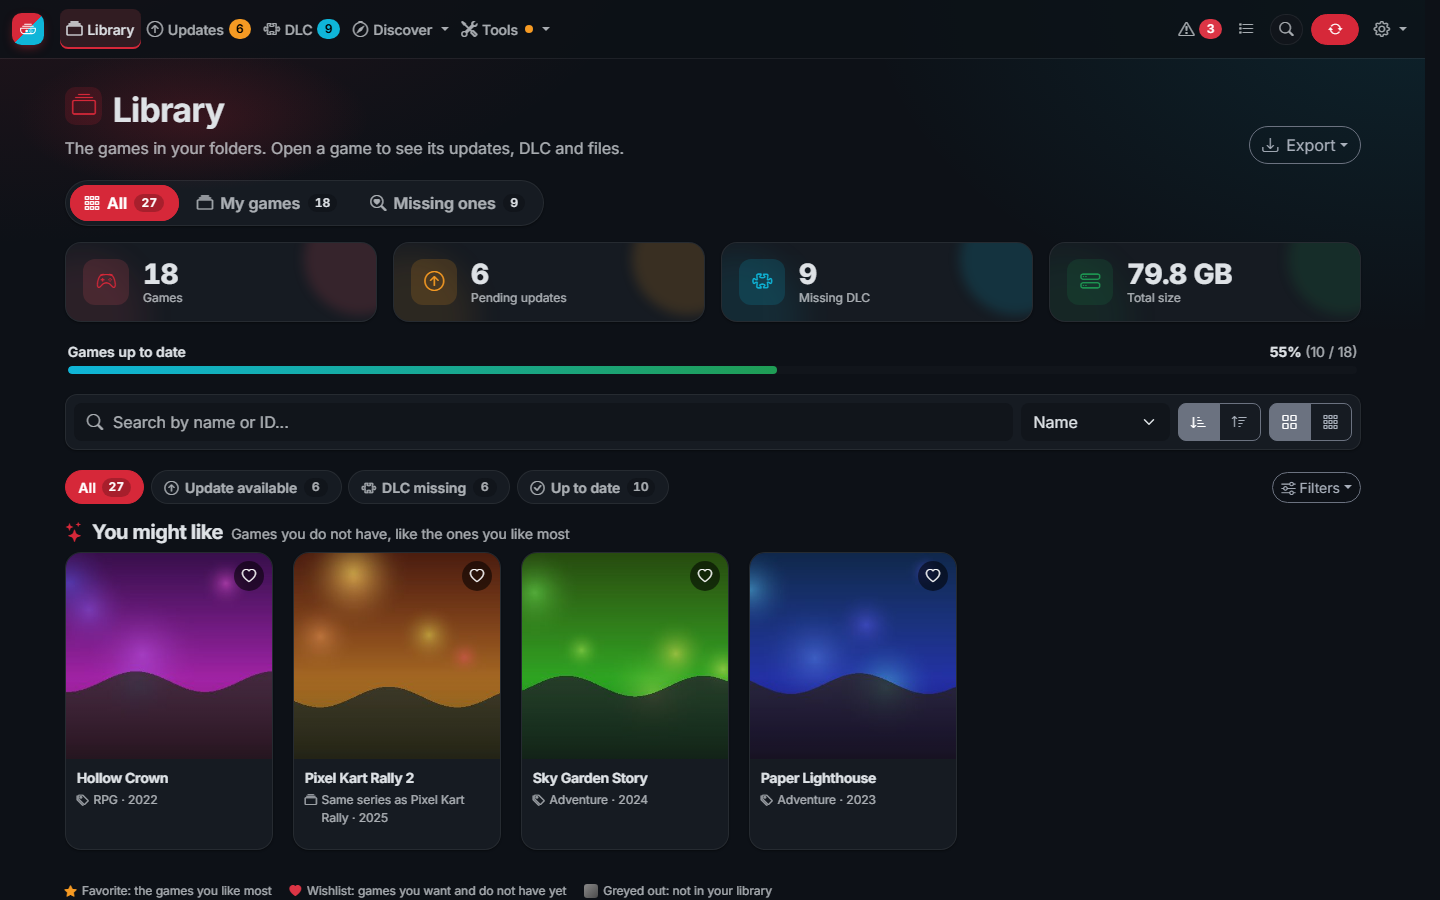Open the alerts warning icon with badge 3

[1199, 29]
